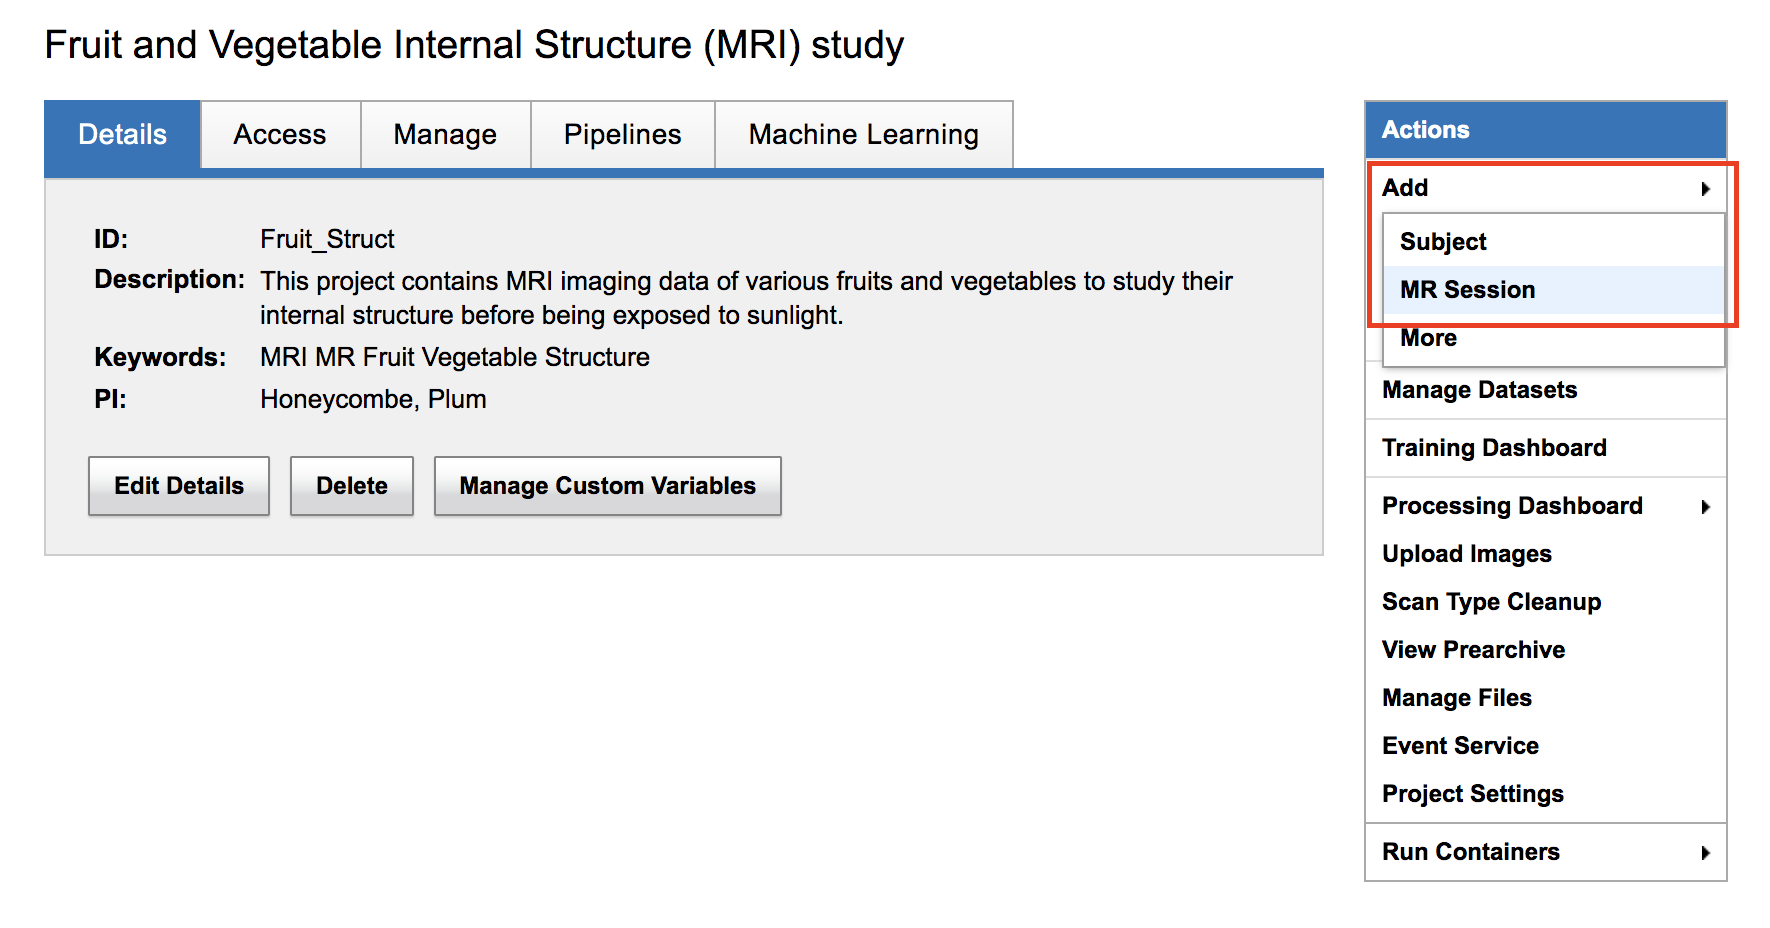The width and height of the screenshot is (1770, 928).
Task: Switch to the Pipelines tab
Action: (622, 135)
